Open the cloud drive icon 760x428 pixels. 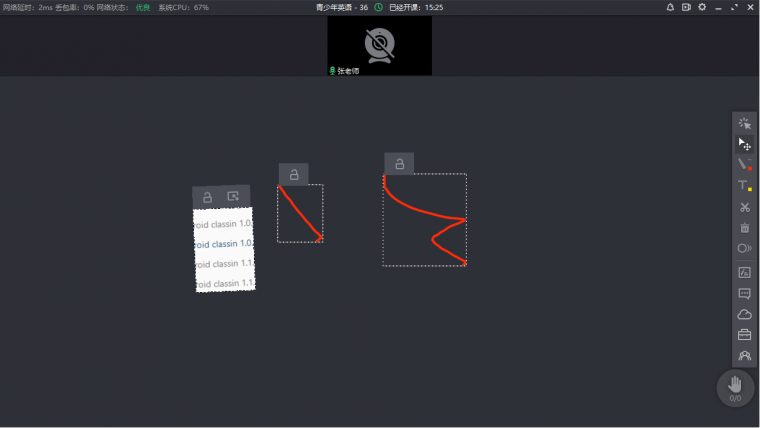click(744, 315)
